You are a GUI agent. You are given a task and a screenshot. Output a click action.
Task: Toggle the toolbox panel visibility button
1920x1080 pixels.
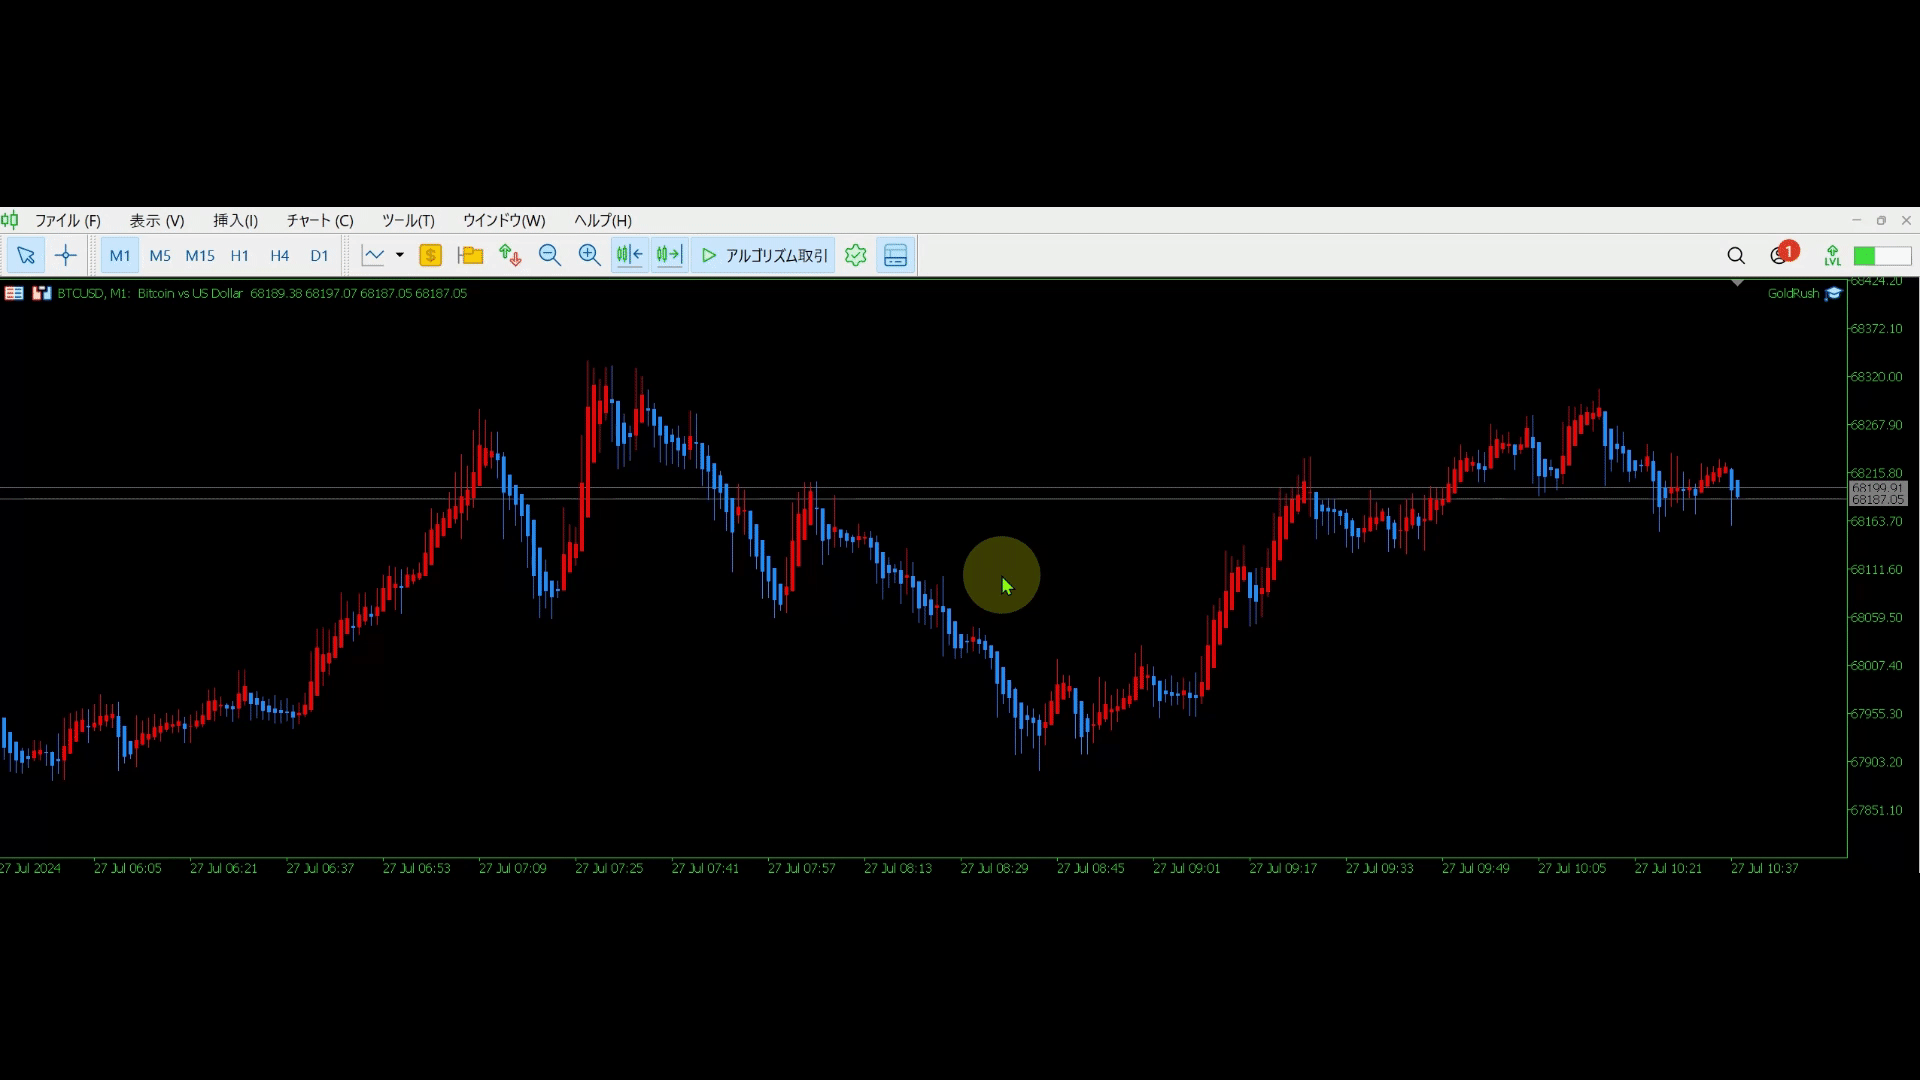click(895, 256)
